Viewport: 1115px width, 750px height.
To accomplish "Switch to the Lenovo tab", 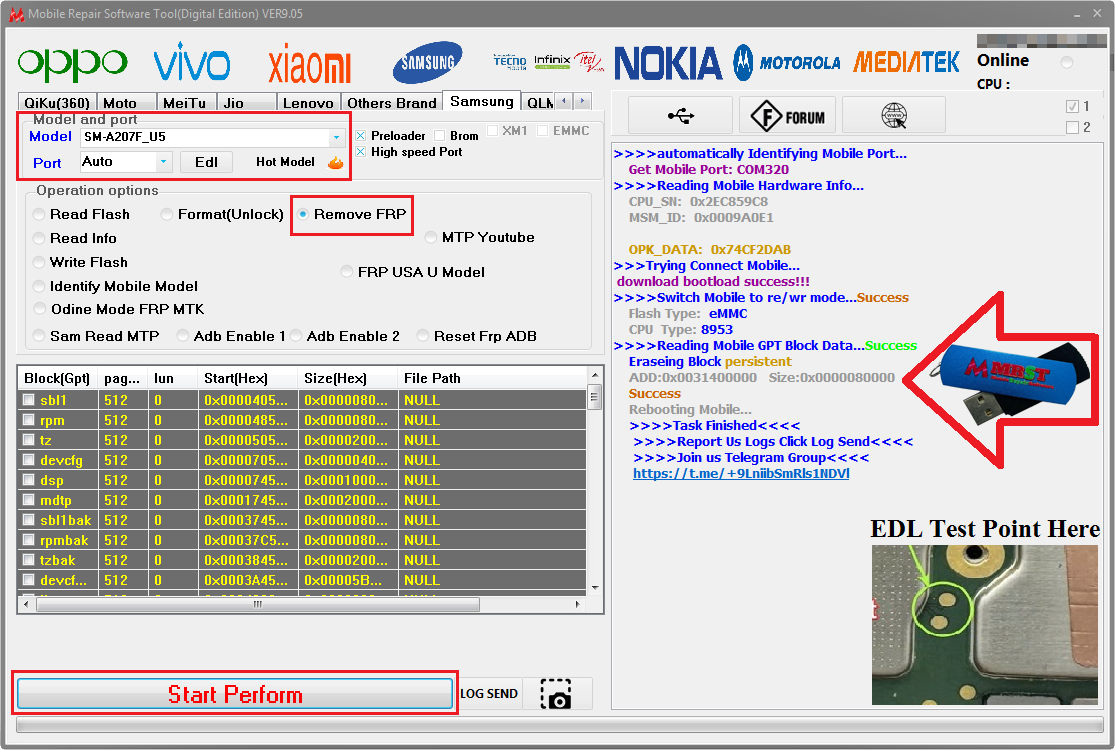I will (x=308, y=103).
